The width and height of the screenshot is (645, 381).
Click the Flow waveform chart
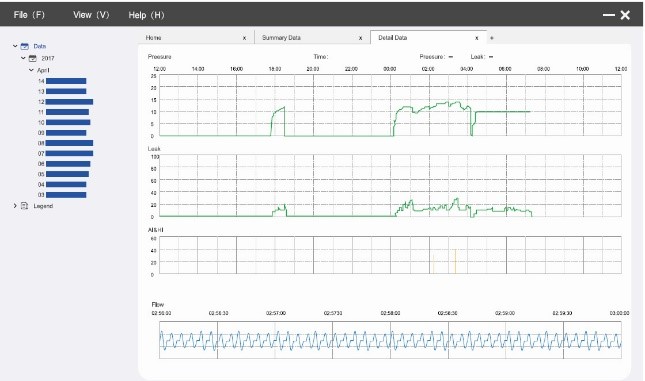coord(390,340)
